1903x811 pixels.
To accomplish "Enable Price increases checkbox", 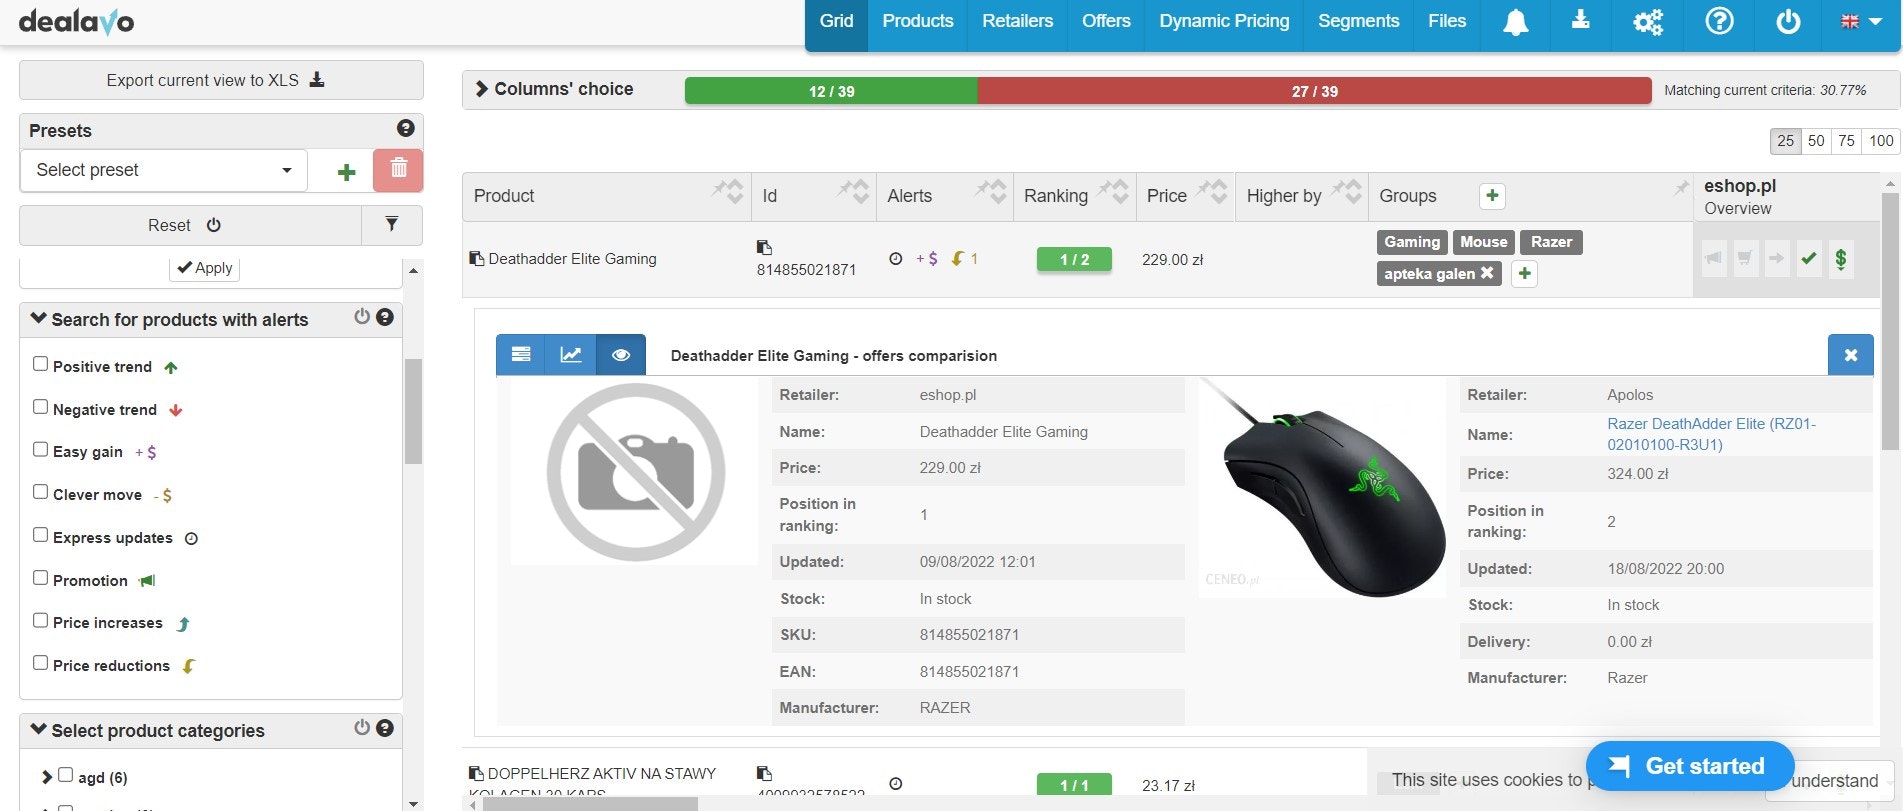I will coord(40,621).
